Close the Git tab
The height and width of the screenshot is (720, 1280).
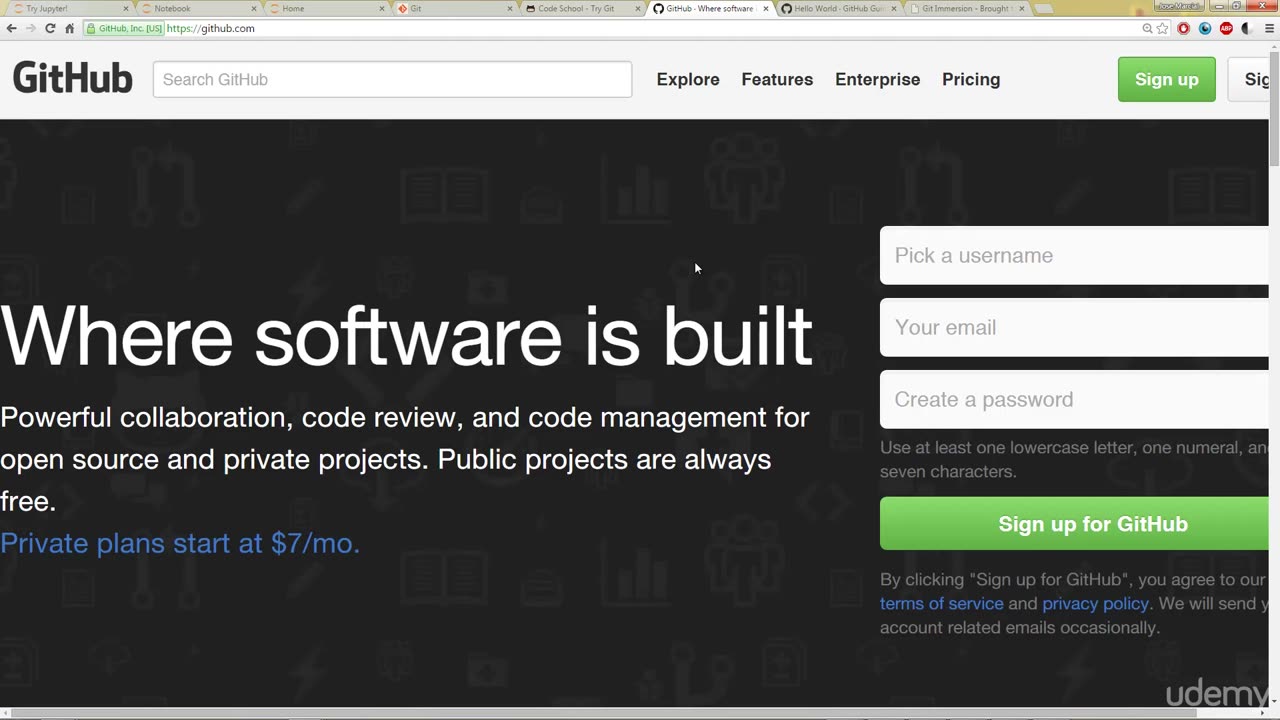(x=510, y=8)
